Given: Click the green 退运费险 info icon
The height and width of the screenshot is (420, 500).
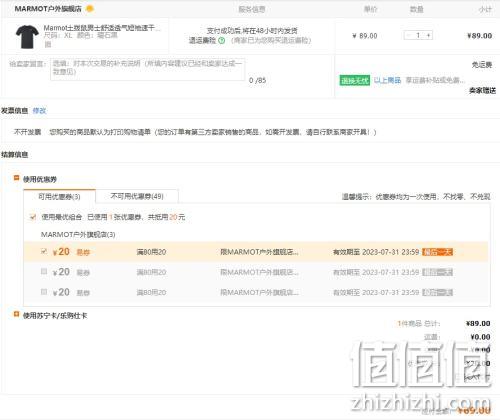Looking at the screenshot, I should click(x=222, y=41).
